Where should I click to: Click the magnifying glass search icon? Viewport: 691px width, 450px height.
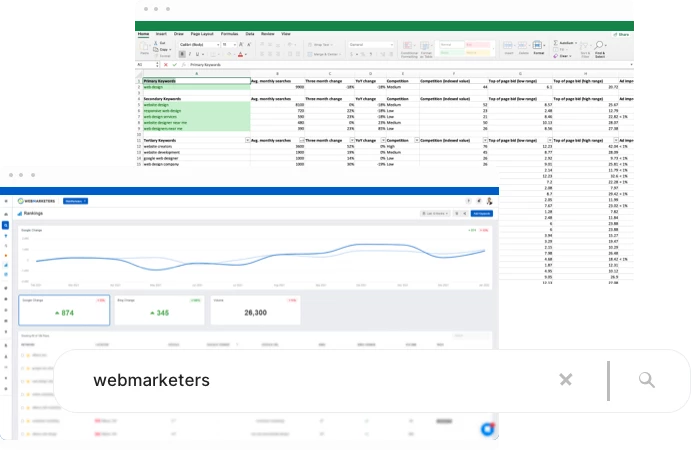pyautogui.click(x=646, y=379)
